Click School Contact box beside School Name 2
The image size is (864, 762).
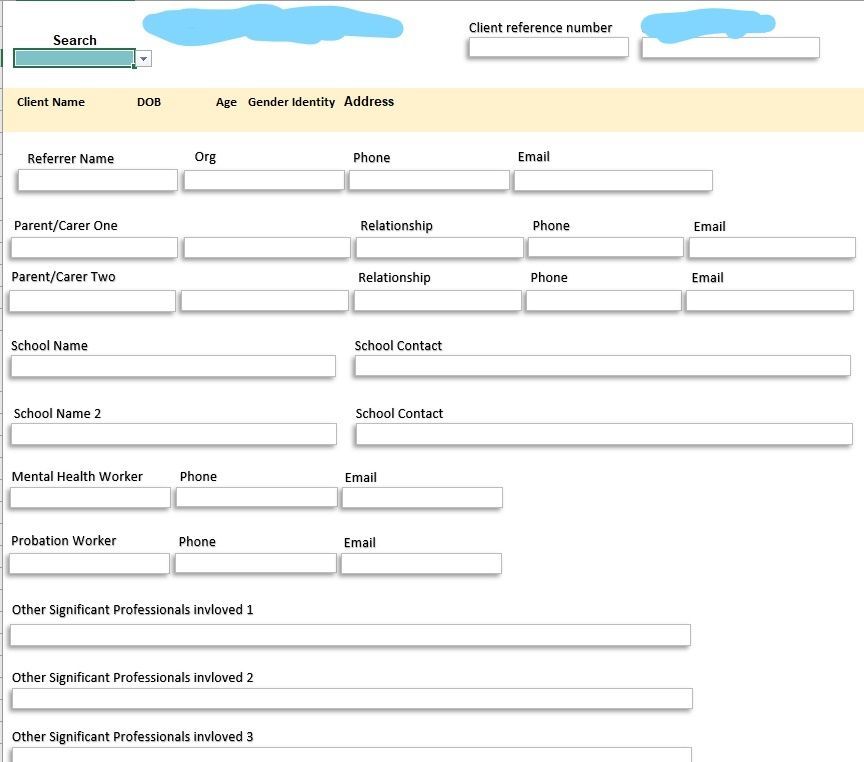coord(604,434)
